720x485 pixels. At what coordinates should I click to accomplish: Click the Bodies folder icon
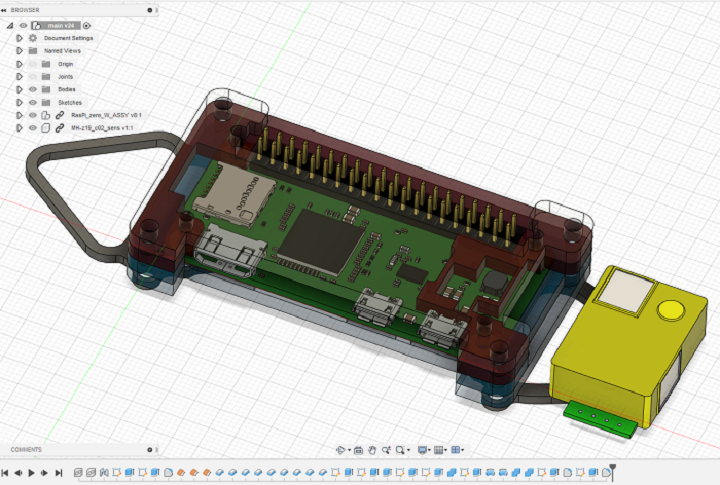tap(46, 89)
